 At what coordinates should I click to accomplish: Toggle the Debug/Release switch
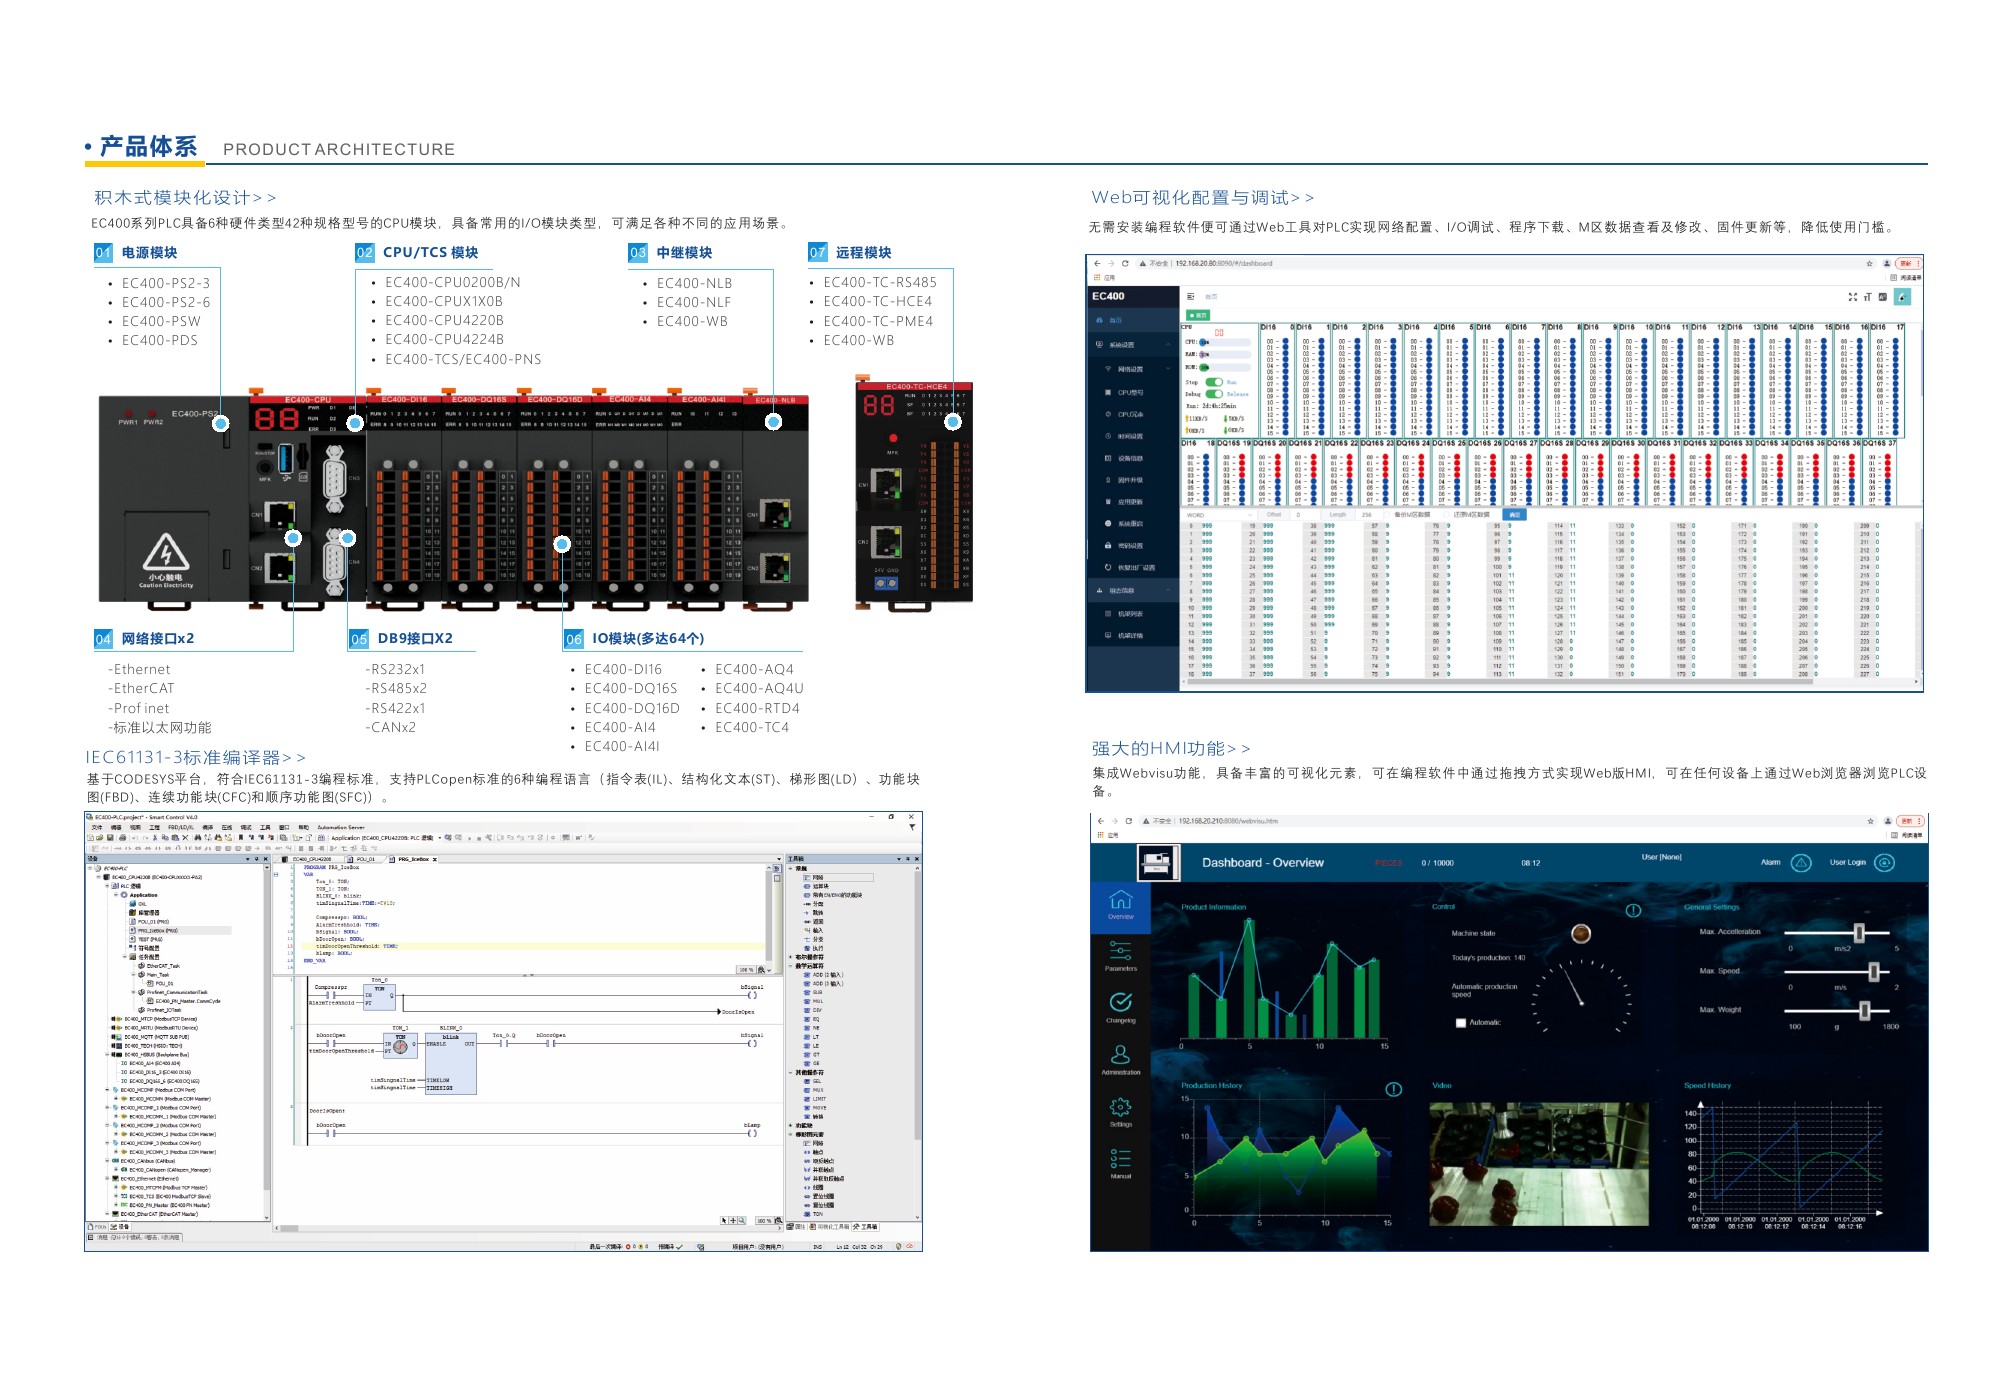1213,394
